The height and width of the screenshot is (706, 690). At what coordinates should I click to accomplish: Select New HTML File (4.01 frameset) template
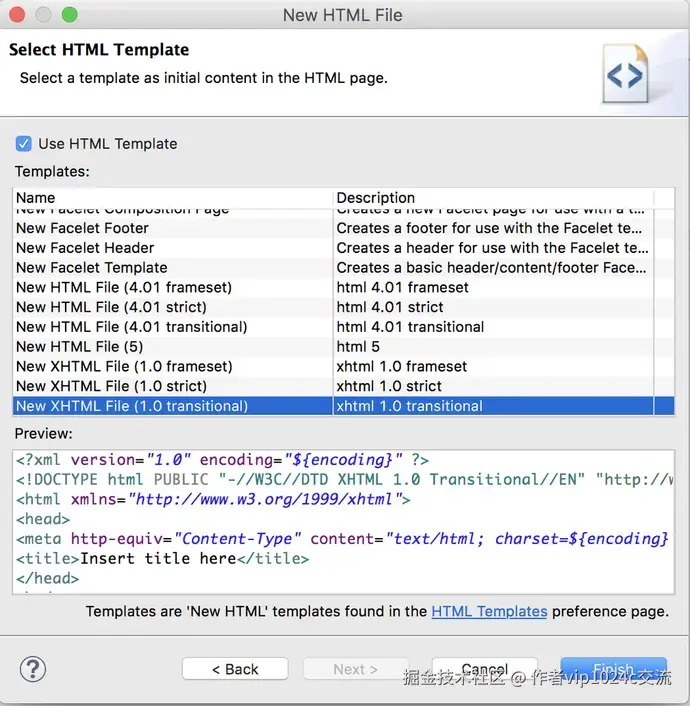[x=123, y=287]
